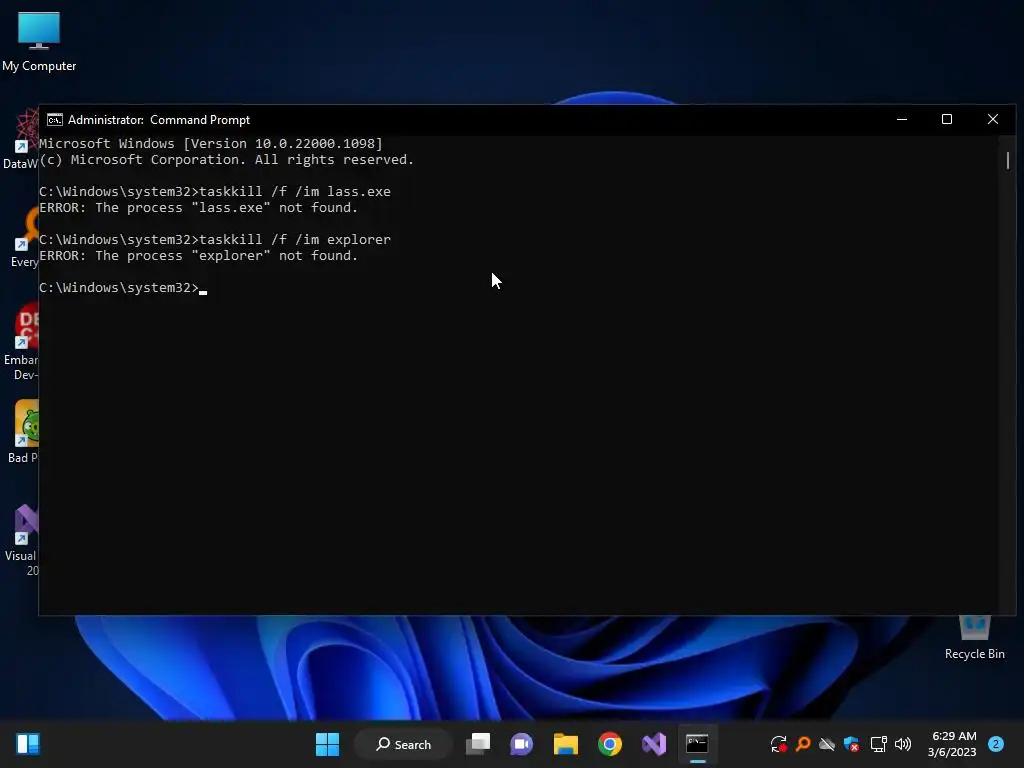Click the 'process "lass.exe" not found' error line
Image resolution: width=1024 pixels, height=768 pixels.
[199, 208]
